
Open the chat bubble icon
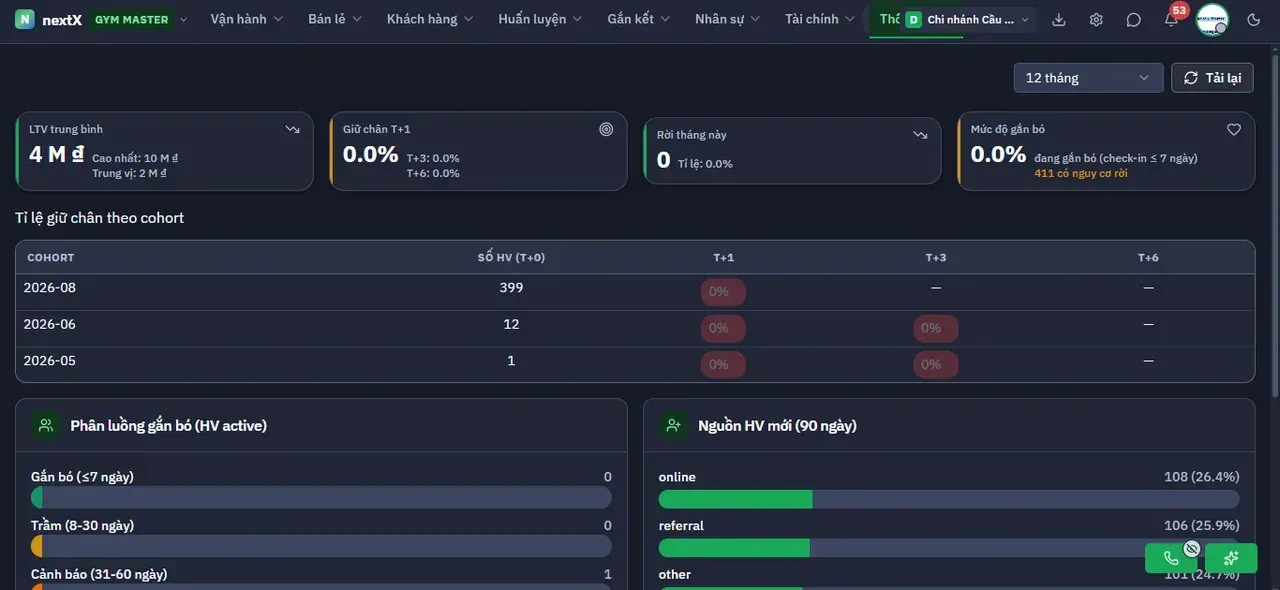coord(1133,20)
